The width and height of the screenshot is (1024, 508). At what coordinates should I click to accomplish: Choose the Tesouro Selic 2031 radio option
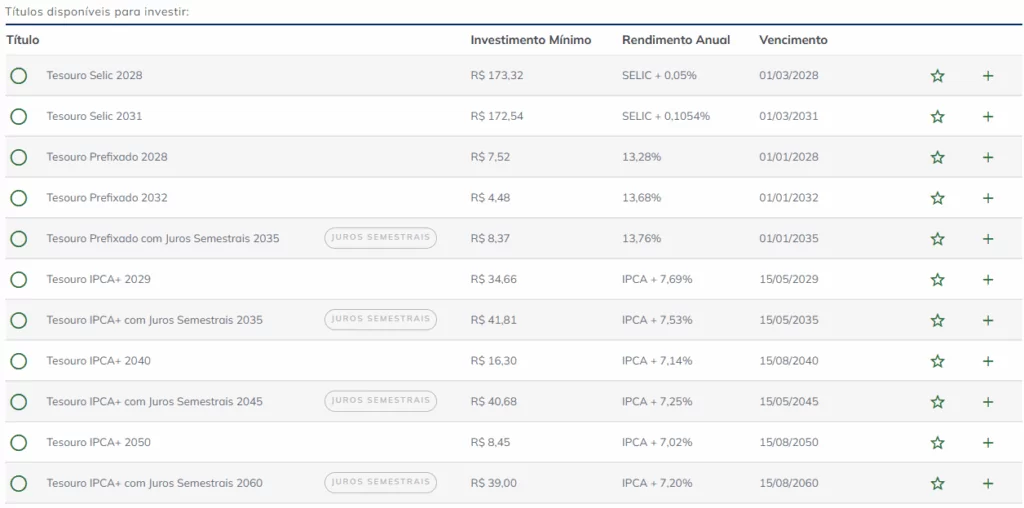(x=19, y=116)
